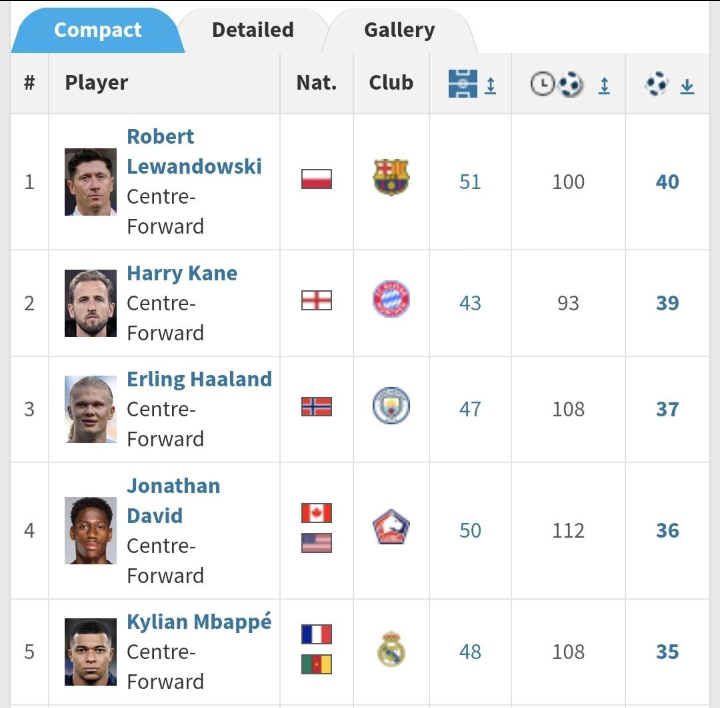Switch to the Detailed tab

(253, 30)
